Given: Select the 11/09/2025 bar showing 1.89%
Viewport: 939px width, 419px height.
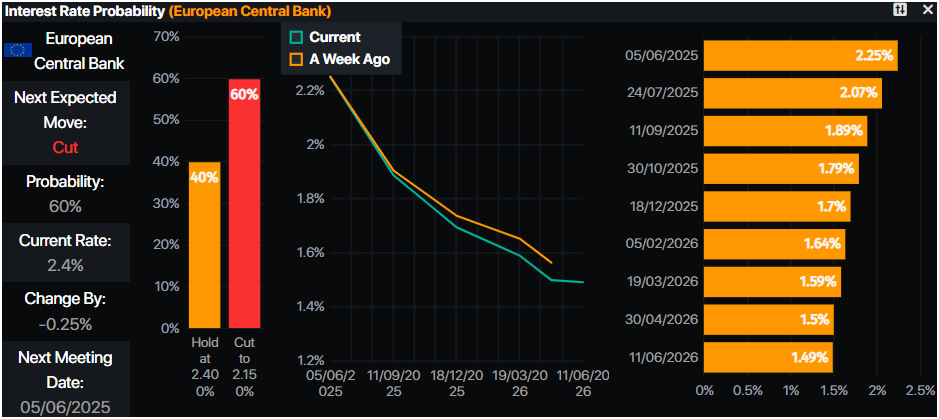Looking at the screenshot, I should 785,131.
